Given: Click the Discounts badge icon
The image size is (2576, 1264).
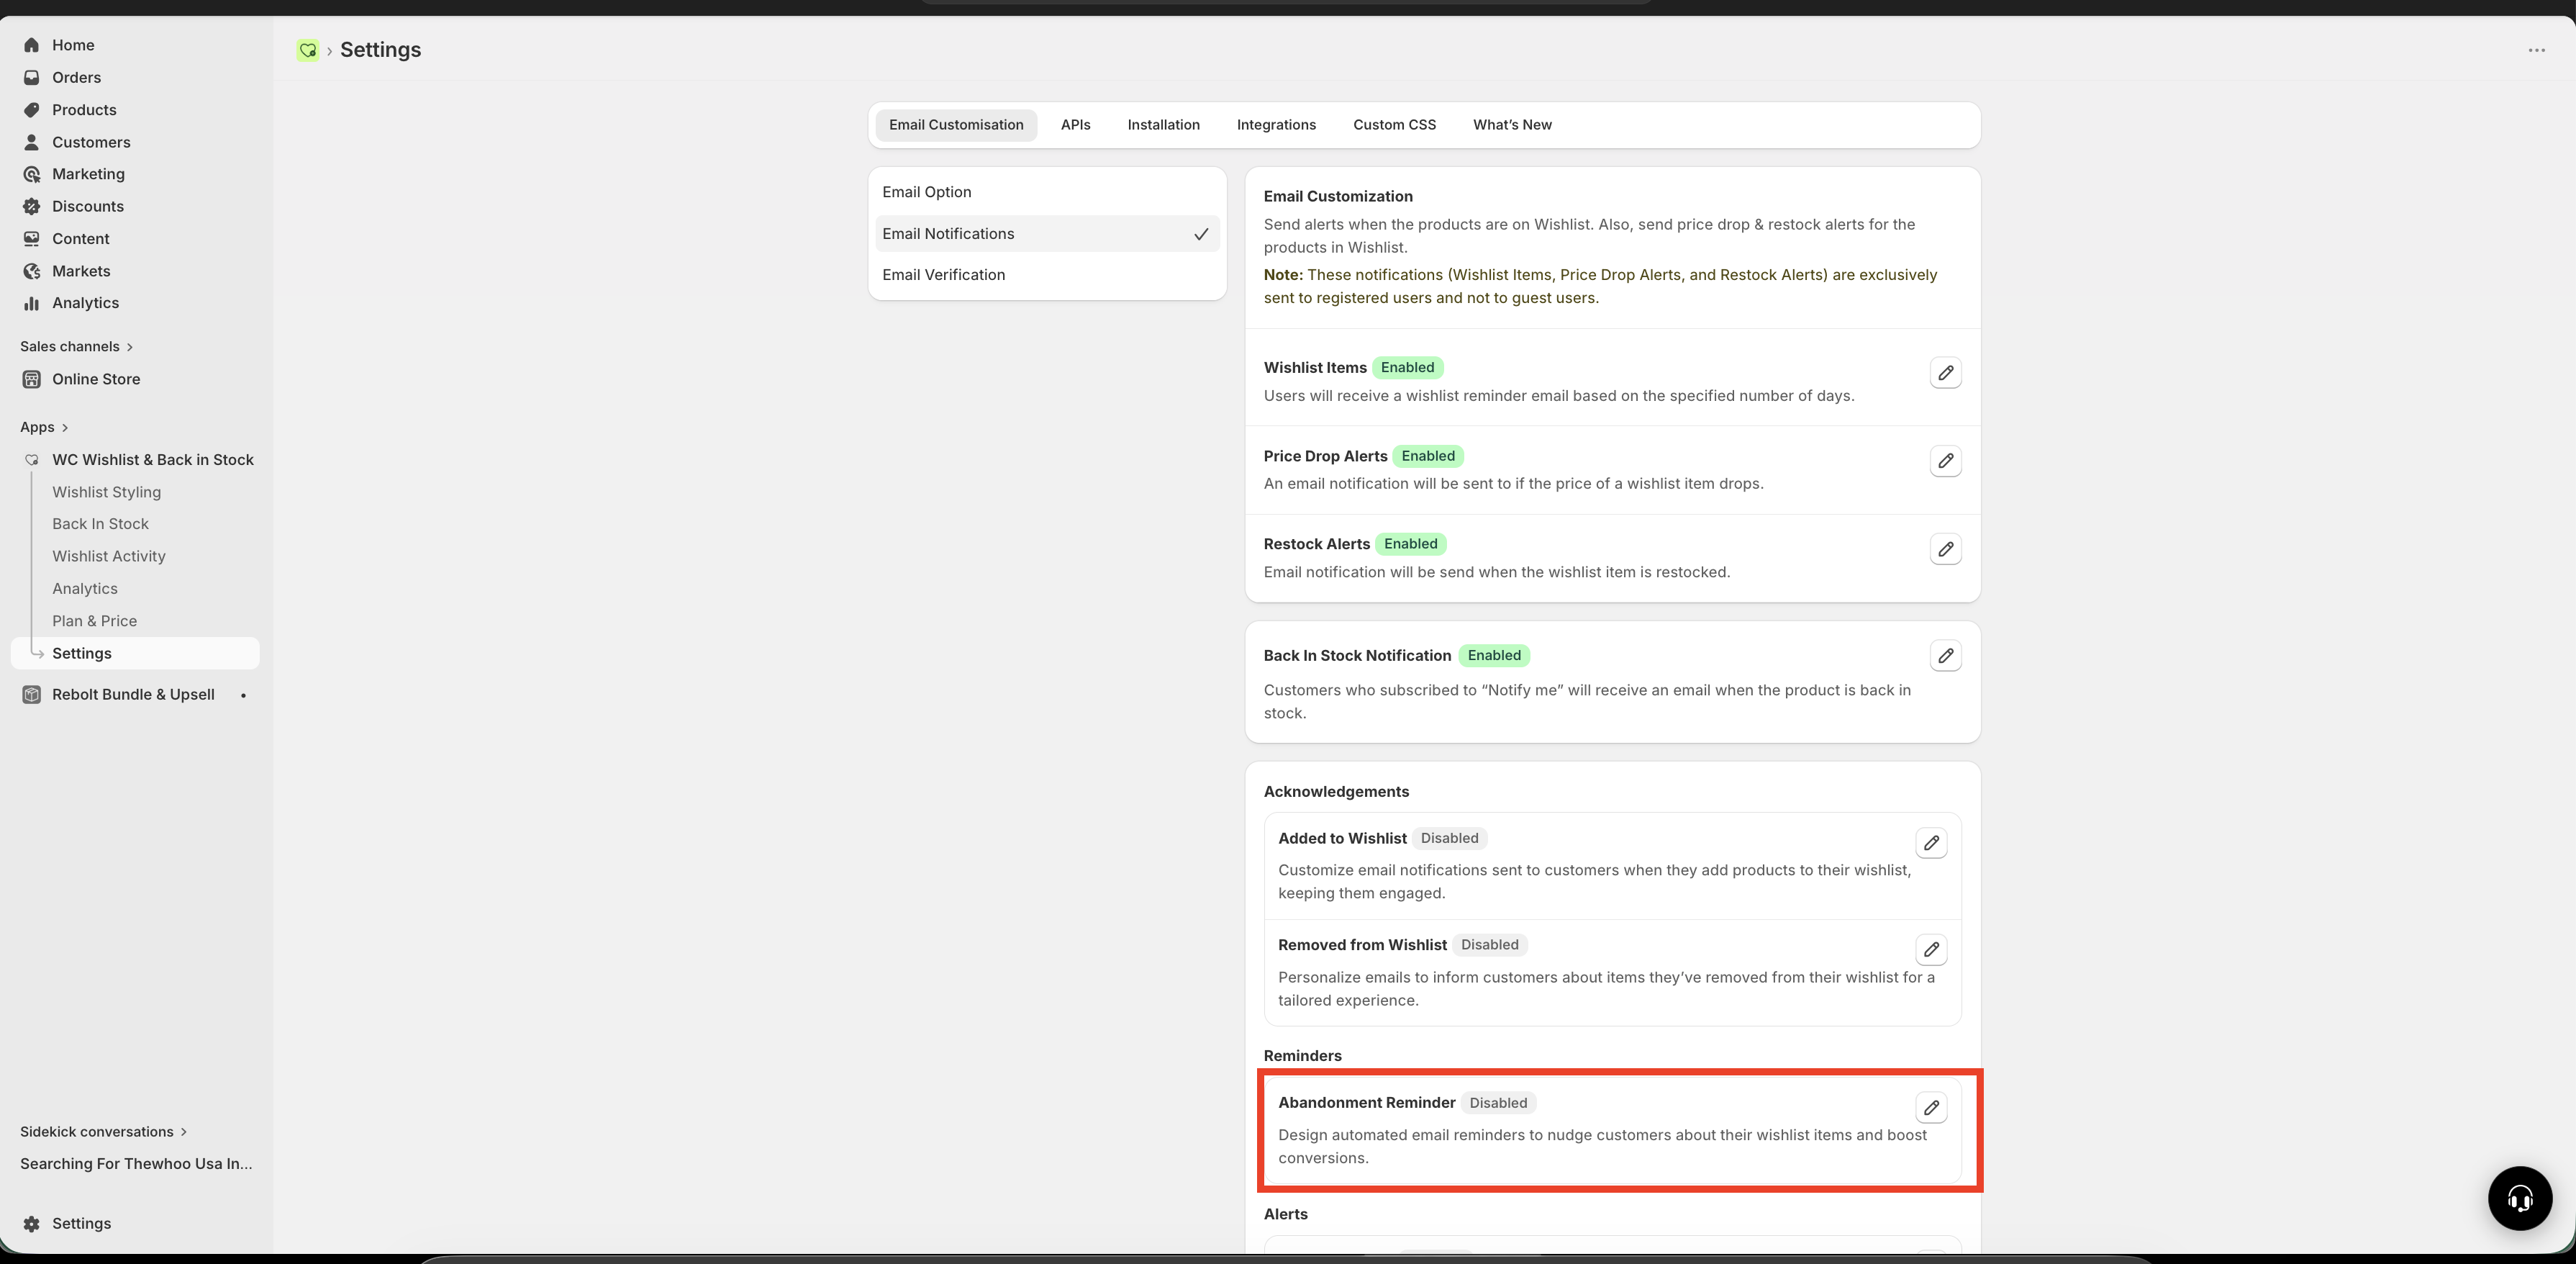Looking at the screenshot, I should click(x=32, y=206).
